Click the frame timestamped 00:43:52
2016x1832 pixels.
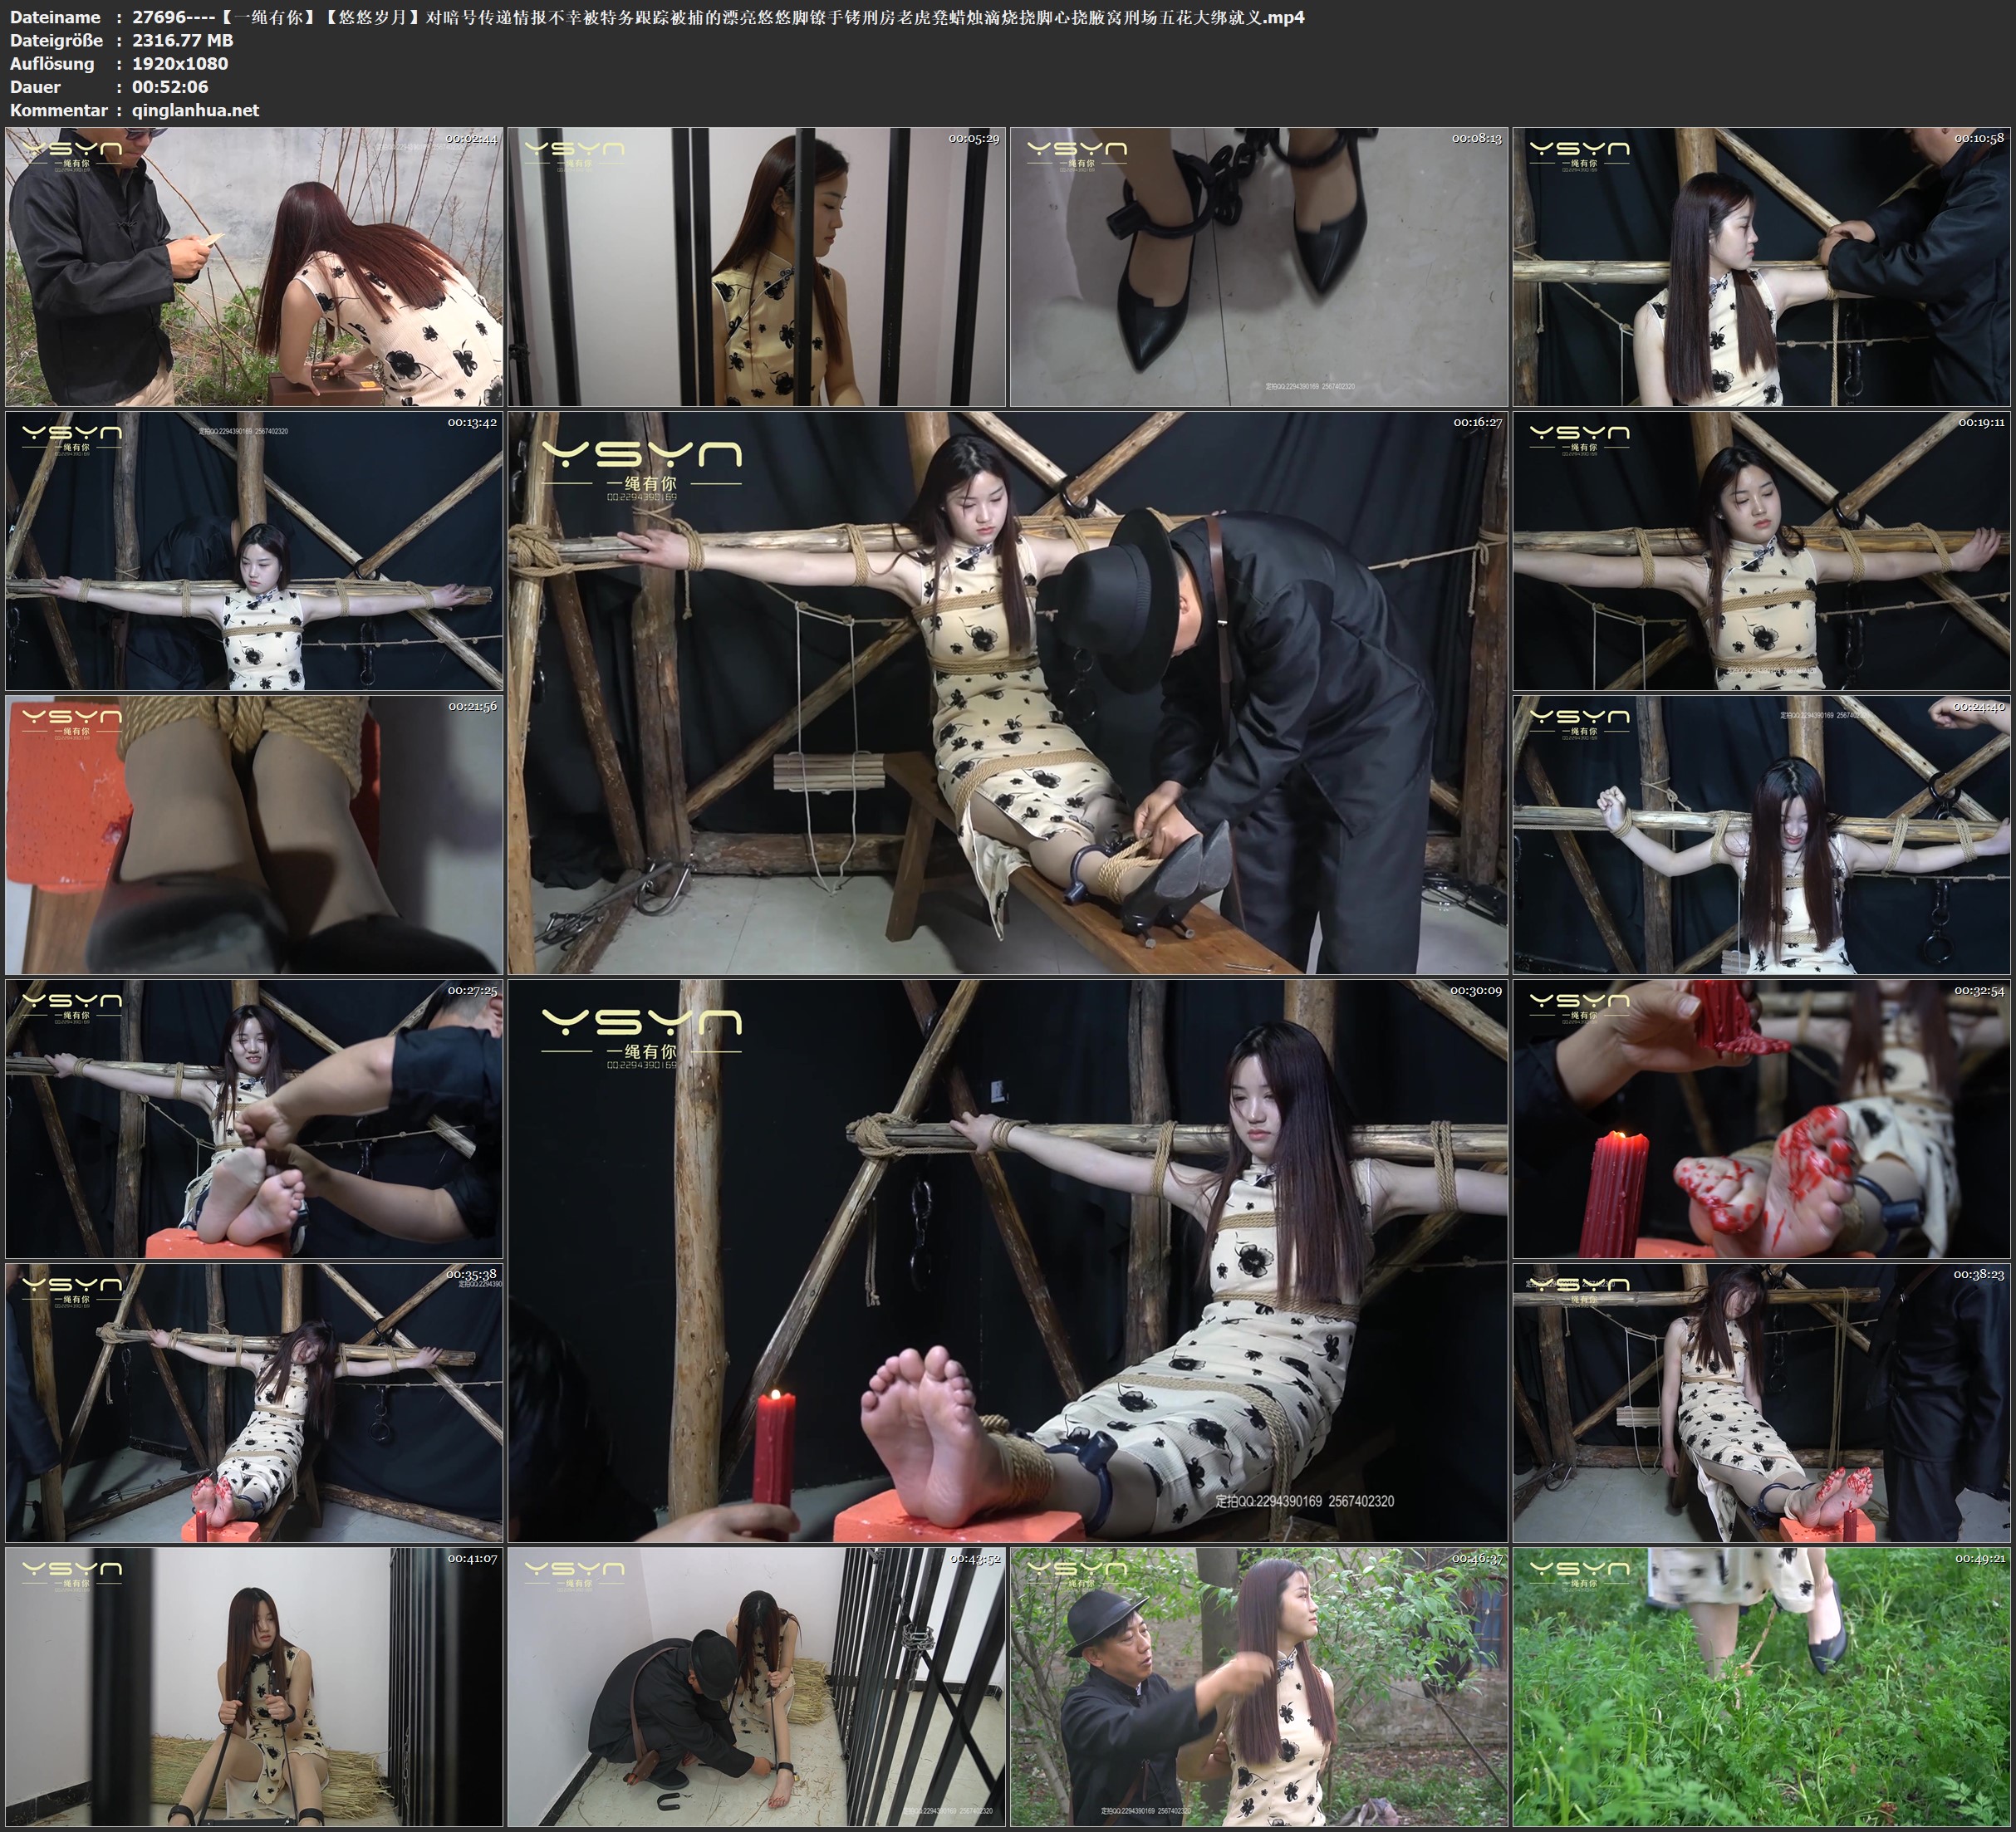click(x=756, y=1686)
